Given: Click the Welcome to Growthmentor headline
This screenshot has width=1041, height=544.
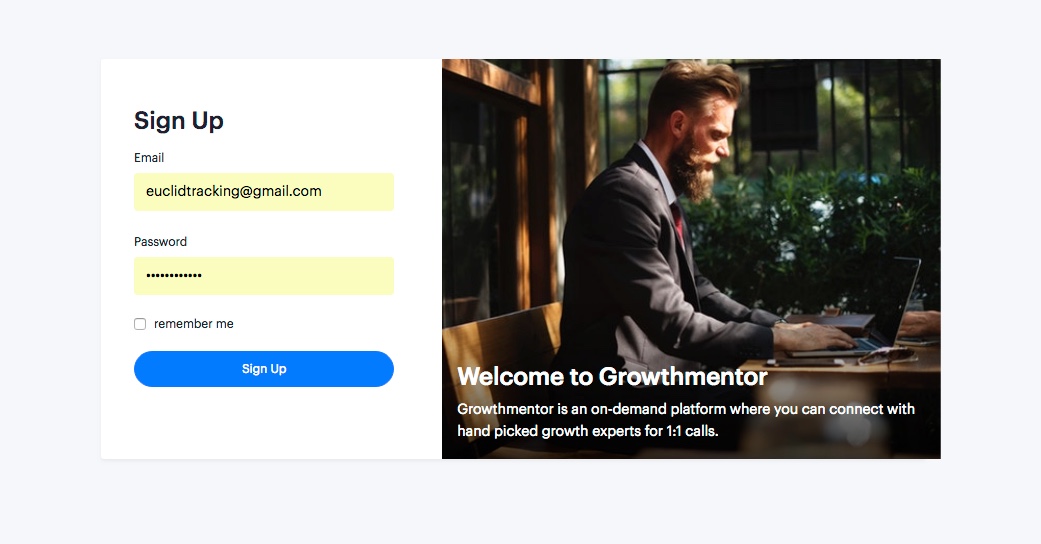Looking at the screenshot, I should pos(612,377).
